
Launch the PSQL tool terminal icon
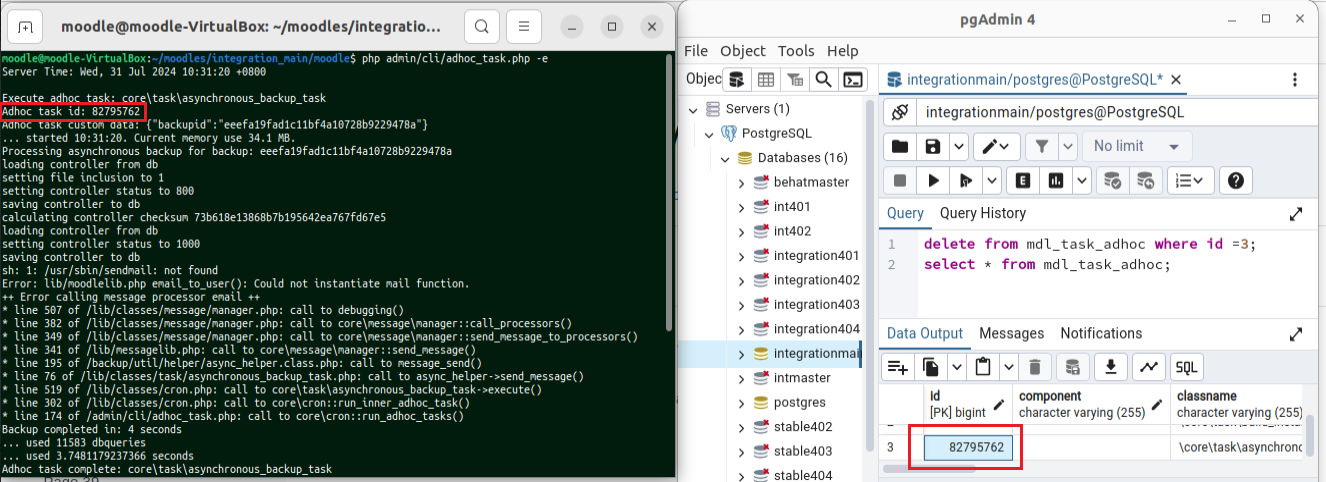click(853, 79)
